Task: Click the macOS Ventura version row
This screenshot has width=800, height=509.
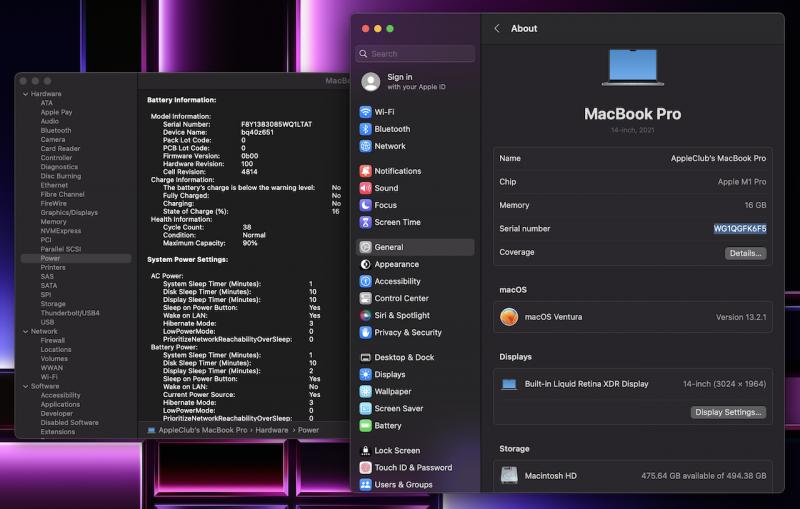Action: 633,317
